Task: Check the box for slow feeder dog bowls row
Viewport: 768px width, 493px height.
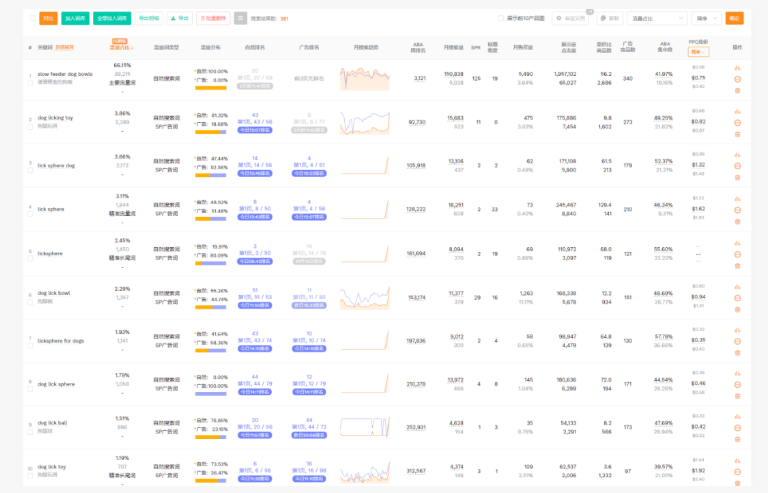Action: (x=30, y=83)
